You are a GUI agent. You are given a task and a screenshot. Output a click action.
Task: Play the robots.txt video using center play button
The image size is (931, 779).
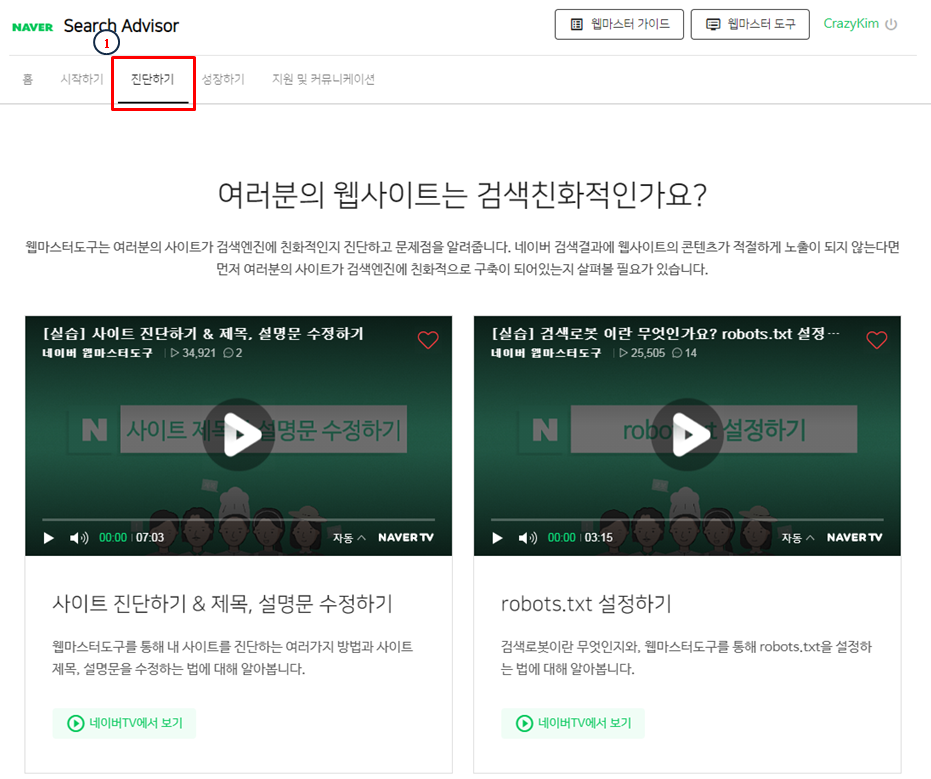click(x=688, y=434)
